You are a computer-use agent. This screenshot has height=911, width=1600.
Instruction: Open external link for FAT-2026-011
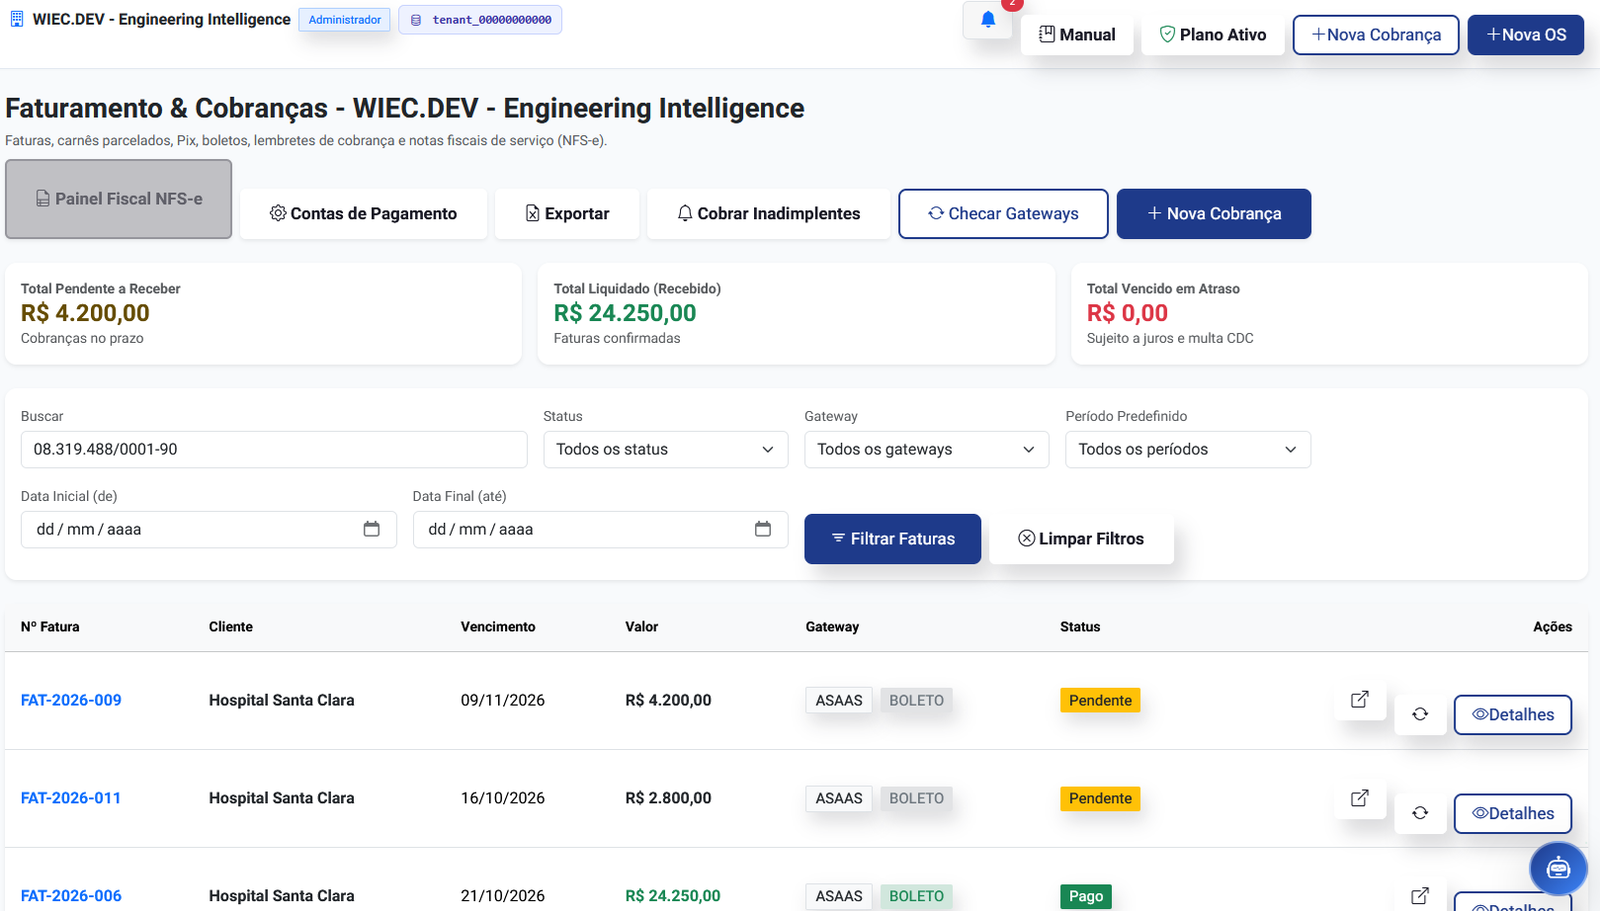pyautogui.click(x=1360, y=798)
